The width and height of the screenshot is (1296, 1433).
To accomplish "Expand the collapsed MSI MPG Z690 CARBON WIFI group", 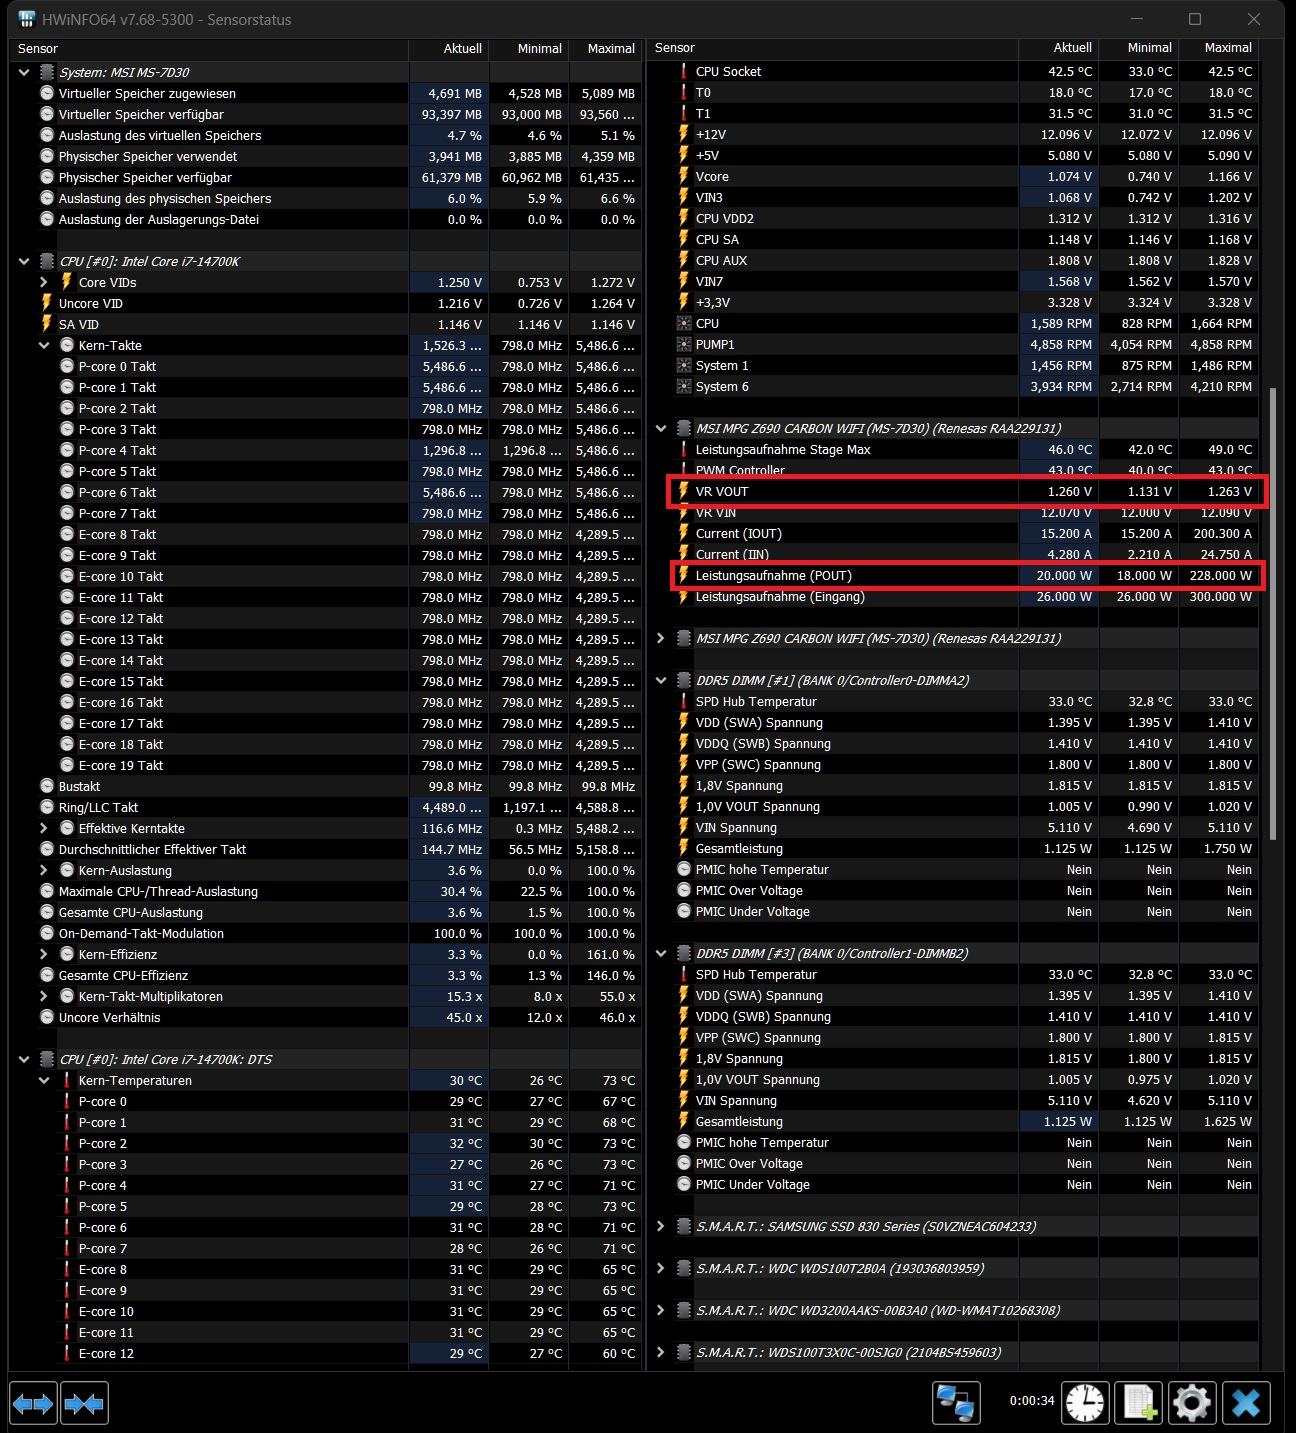I will [661, 638].
